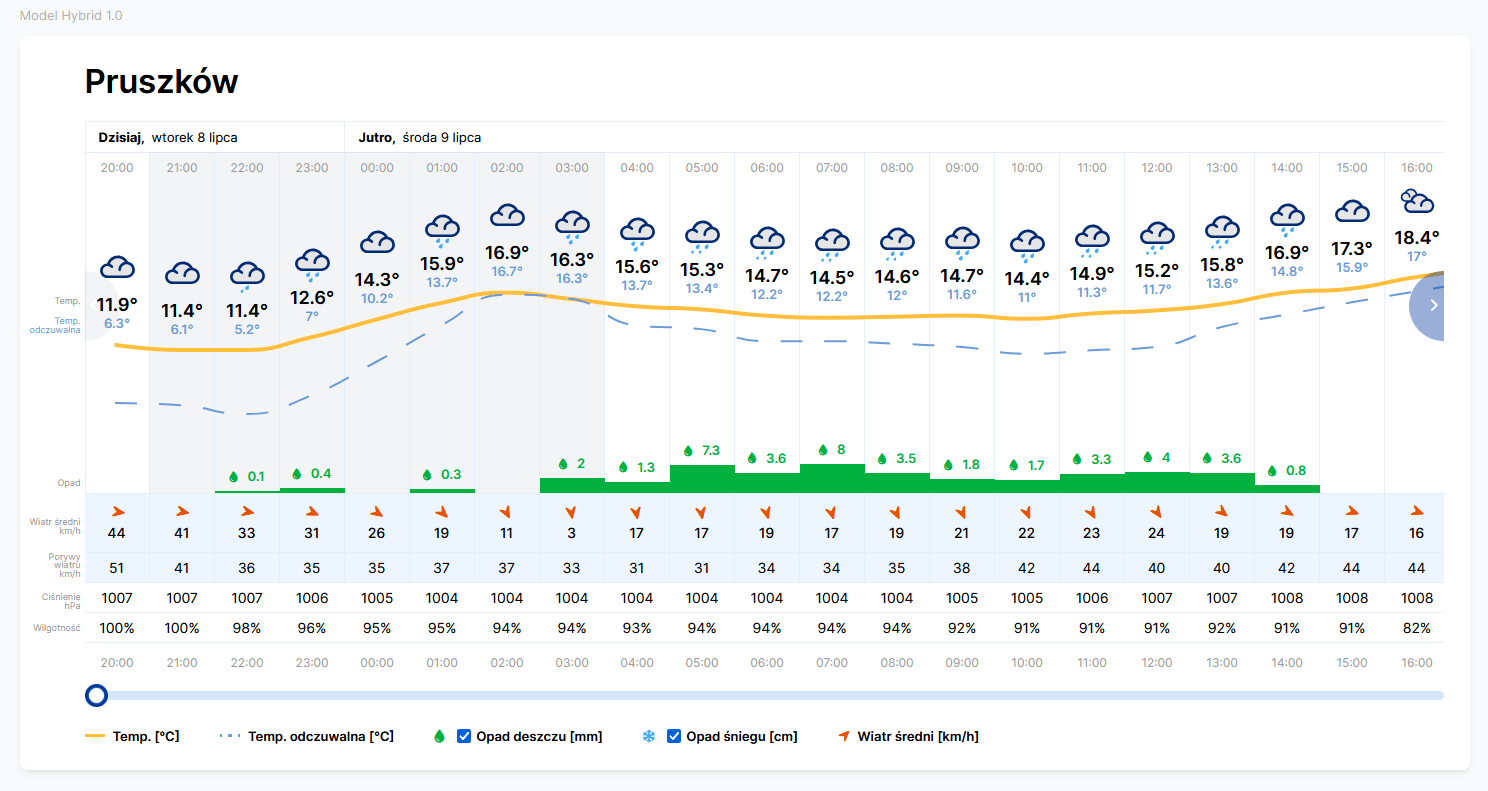
Task: Uncheck the Opad śniegu [cm] checkbox
Action: pyautogui.click(x=674, y=737)
